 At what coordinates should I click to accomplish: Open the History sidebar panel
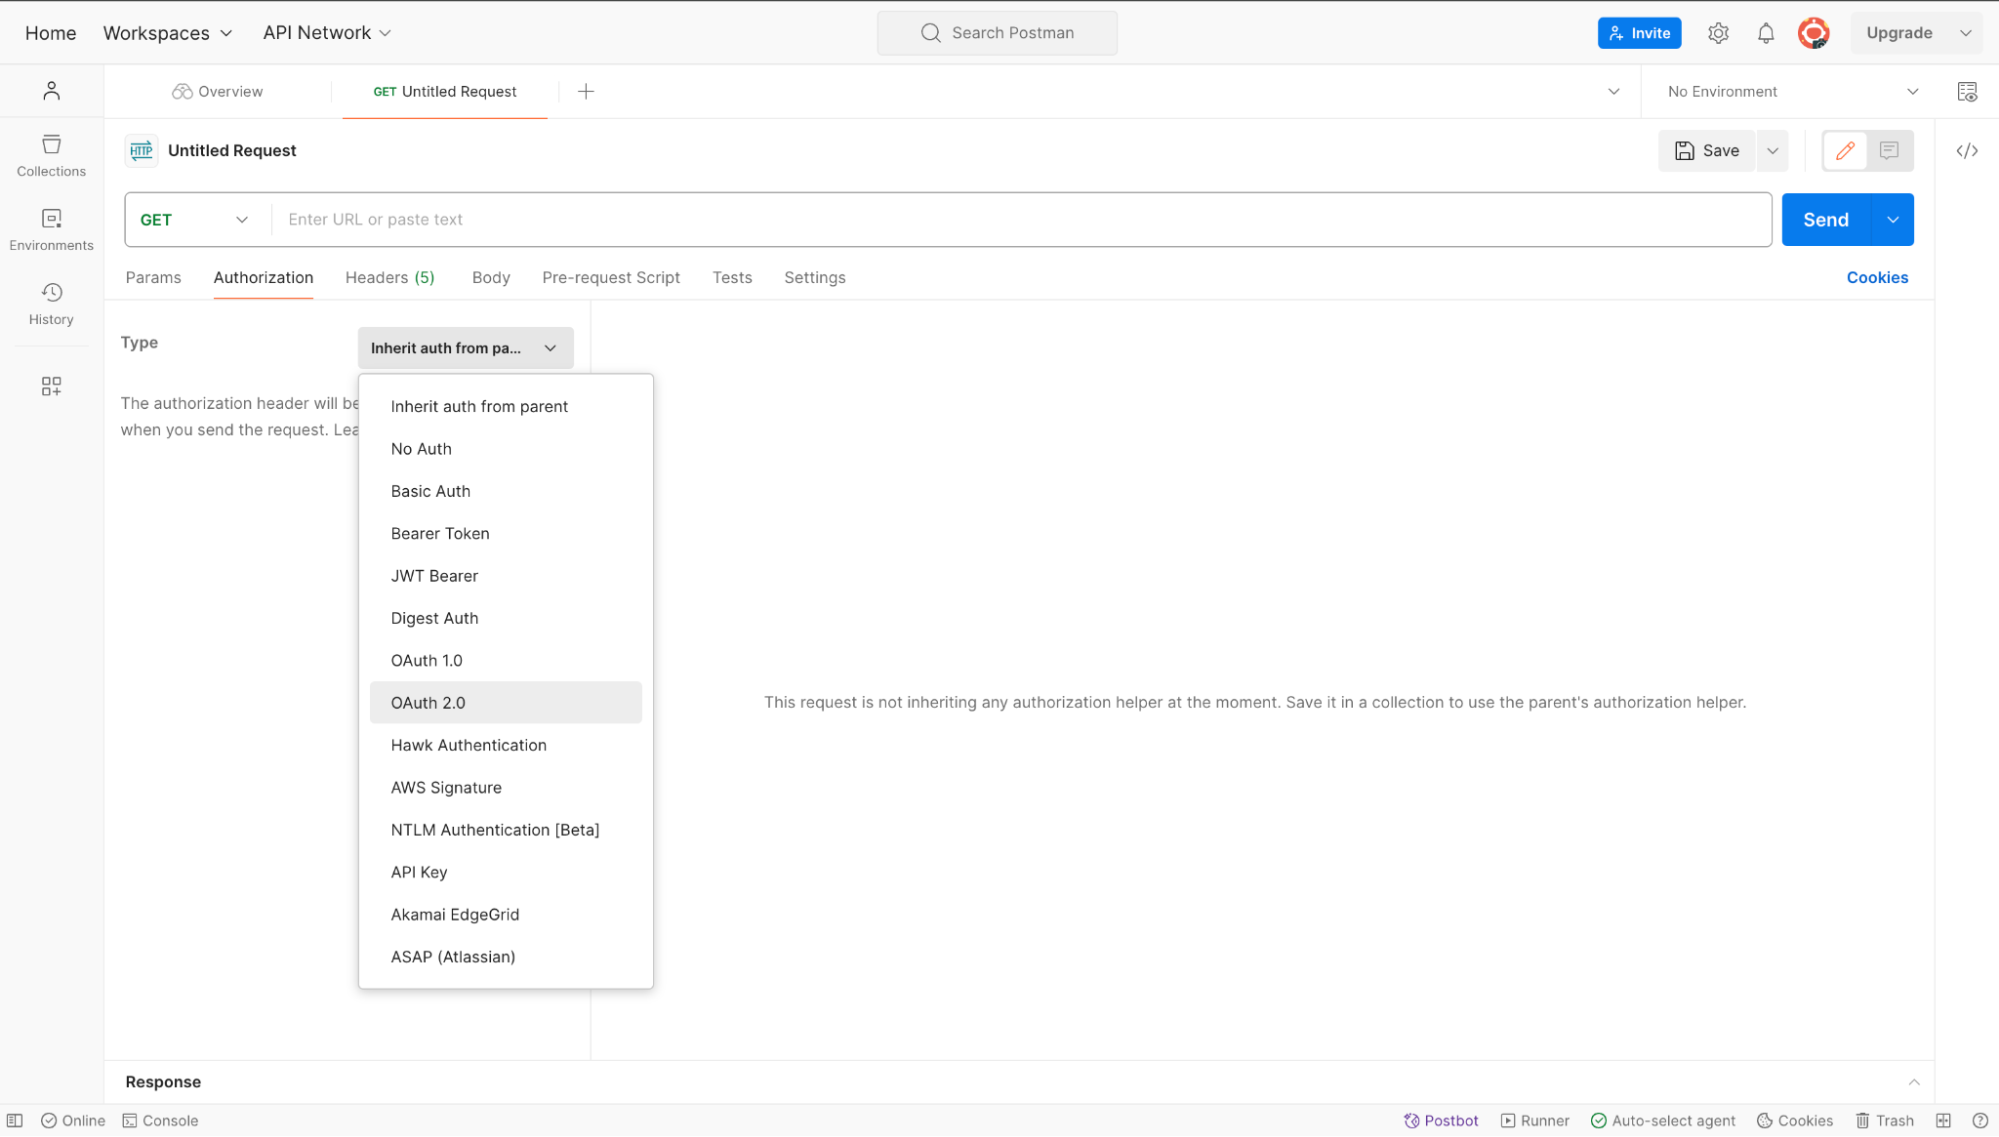point(51,303)
